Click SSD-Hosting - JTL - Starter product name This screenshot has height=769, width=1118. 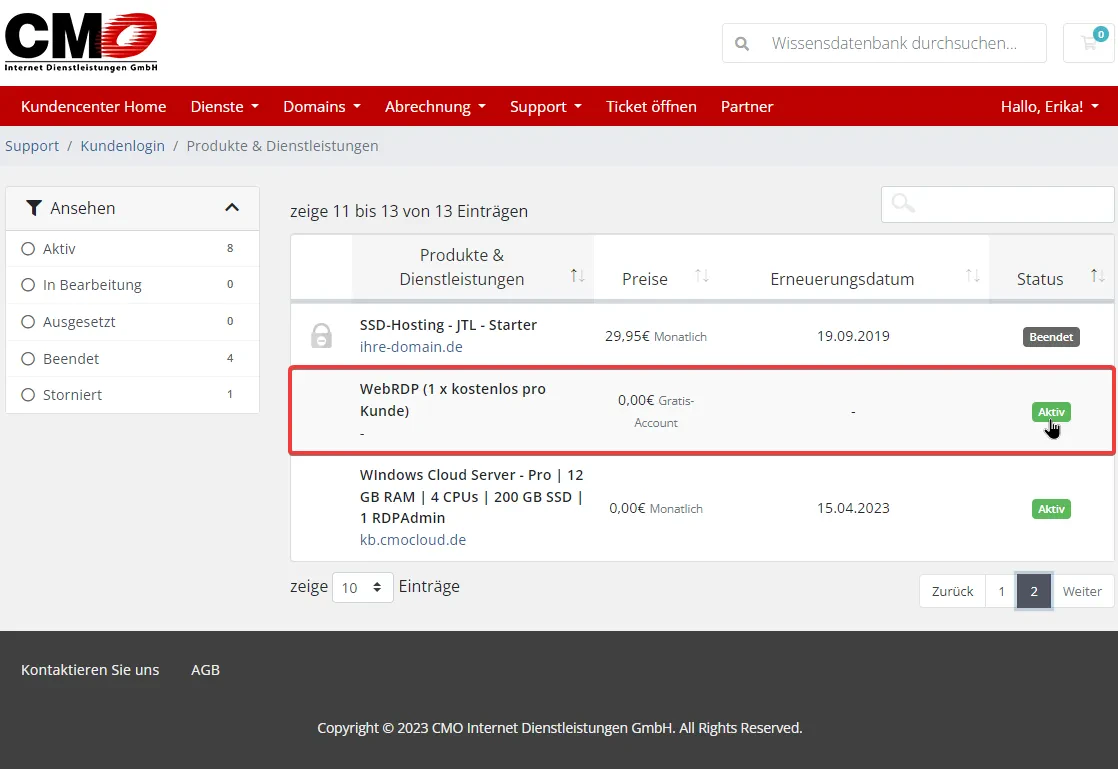(x=448, y=324)
